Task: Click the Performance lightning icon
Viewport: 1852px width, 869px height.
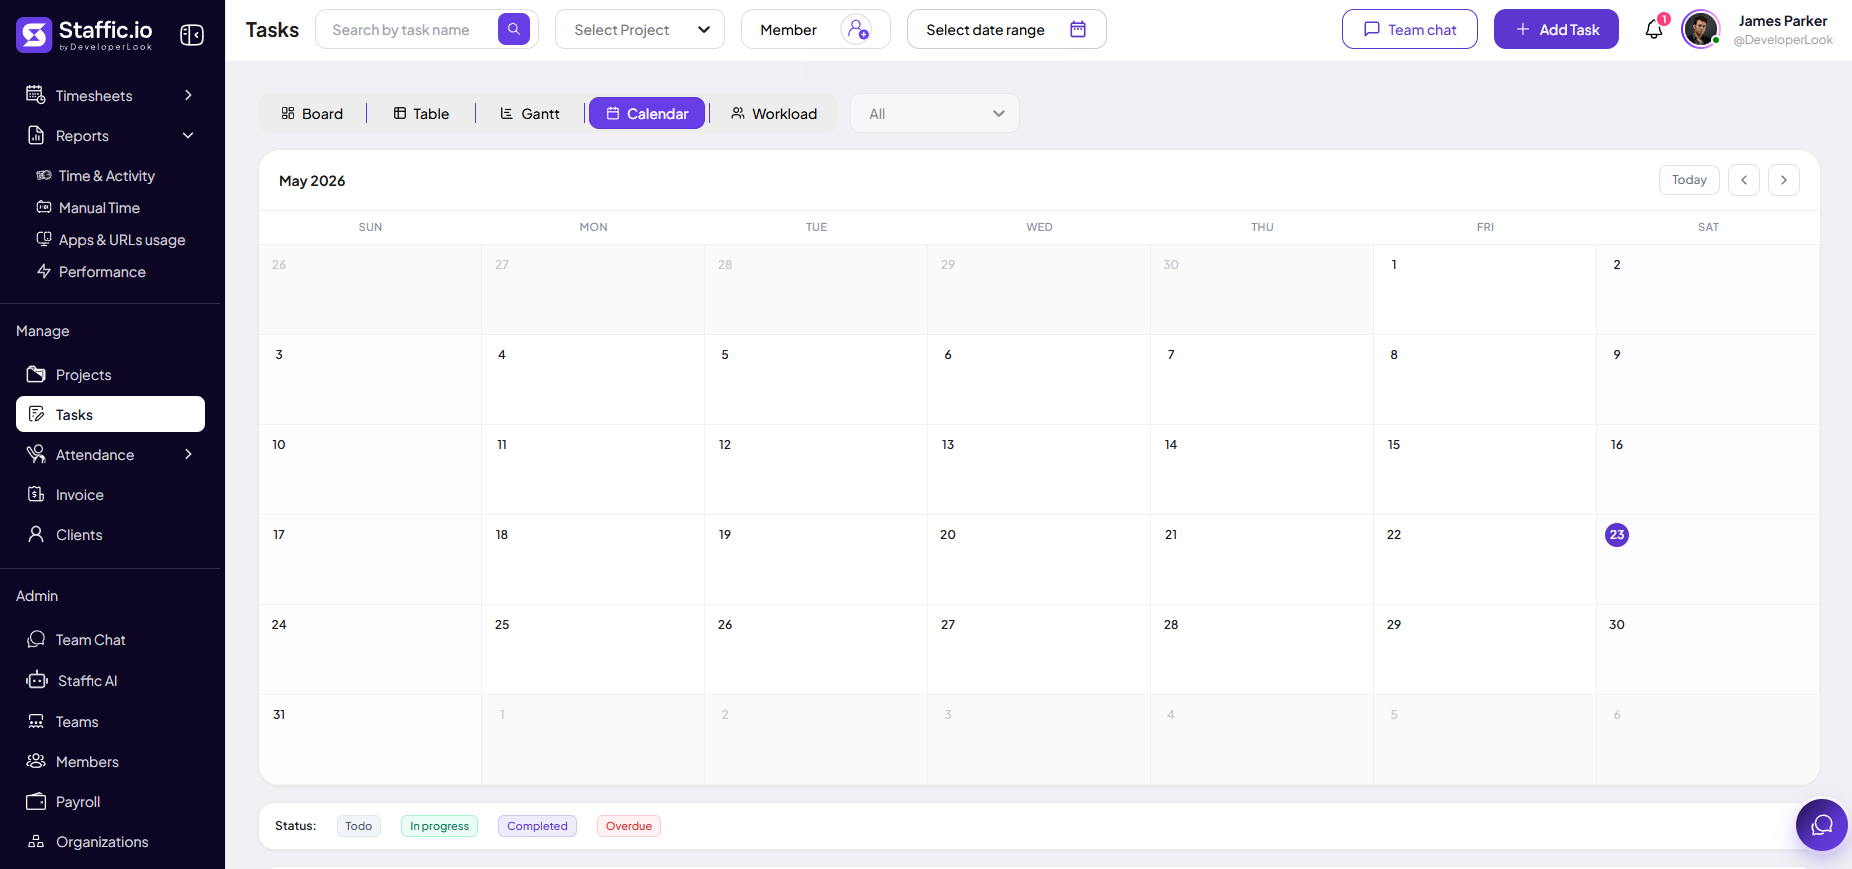Action: (x=44, y=271)
